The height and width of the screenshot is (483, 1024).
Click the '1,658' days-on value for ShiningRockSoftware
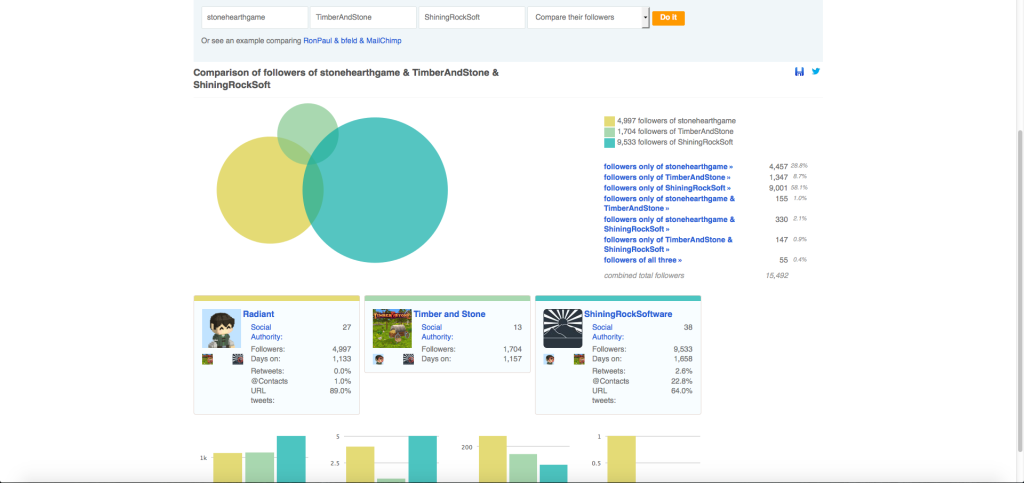(x=682, y=359)
